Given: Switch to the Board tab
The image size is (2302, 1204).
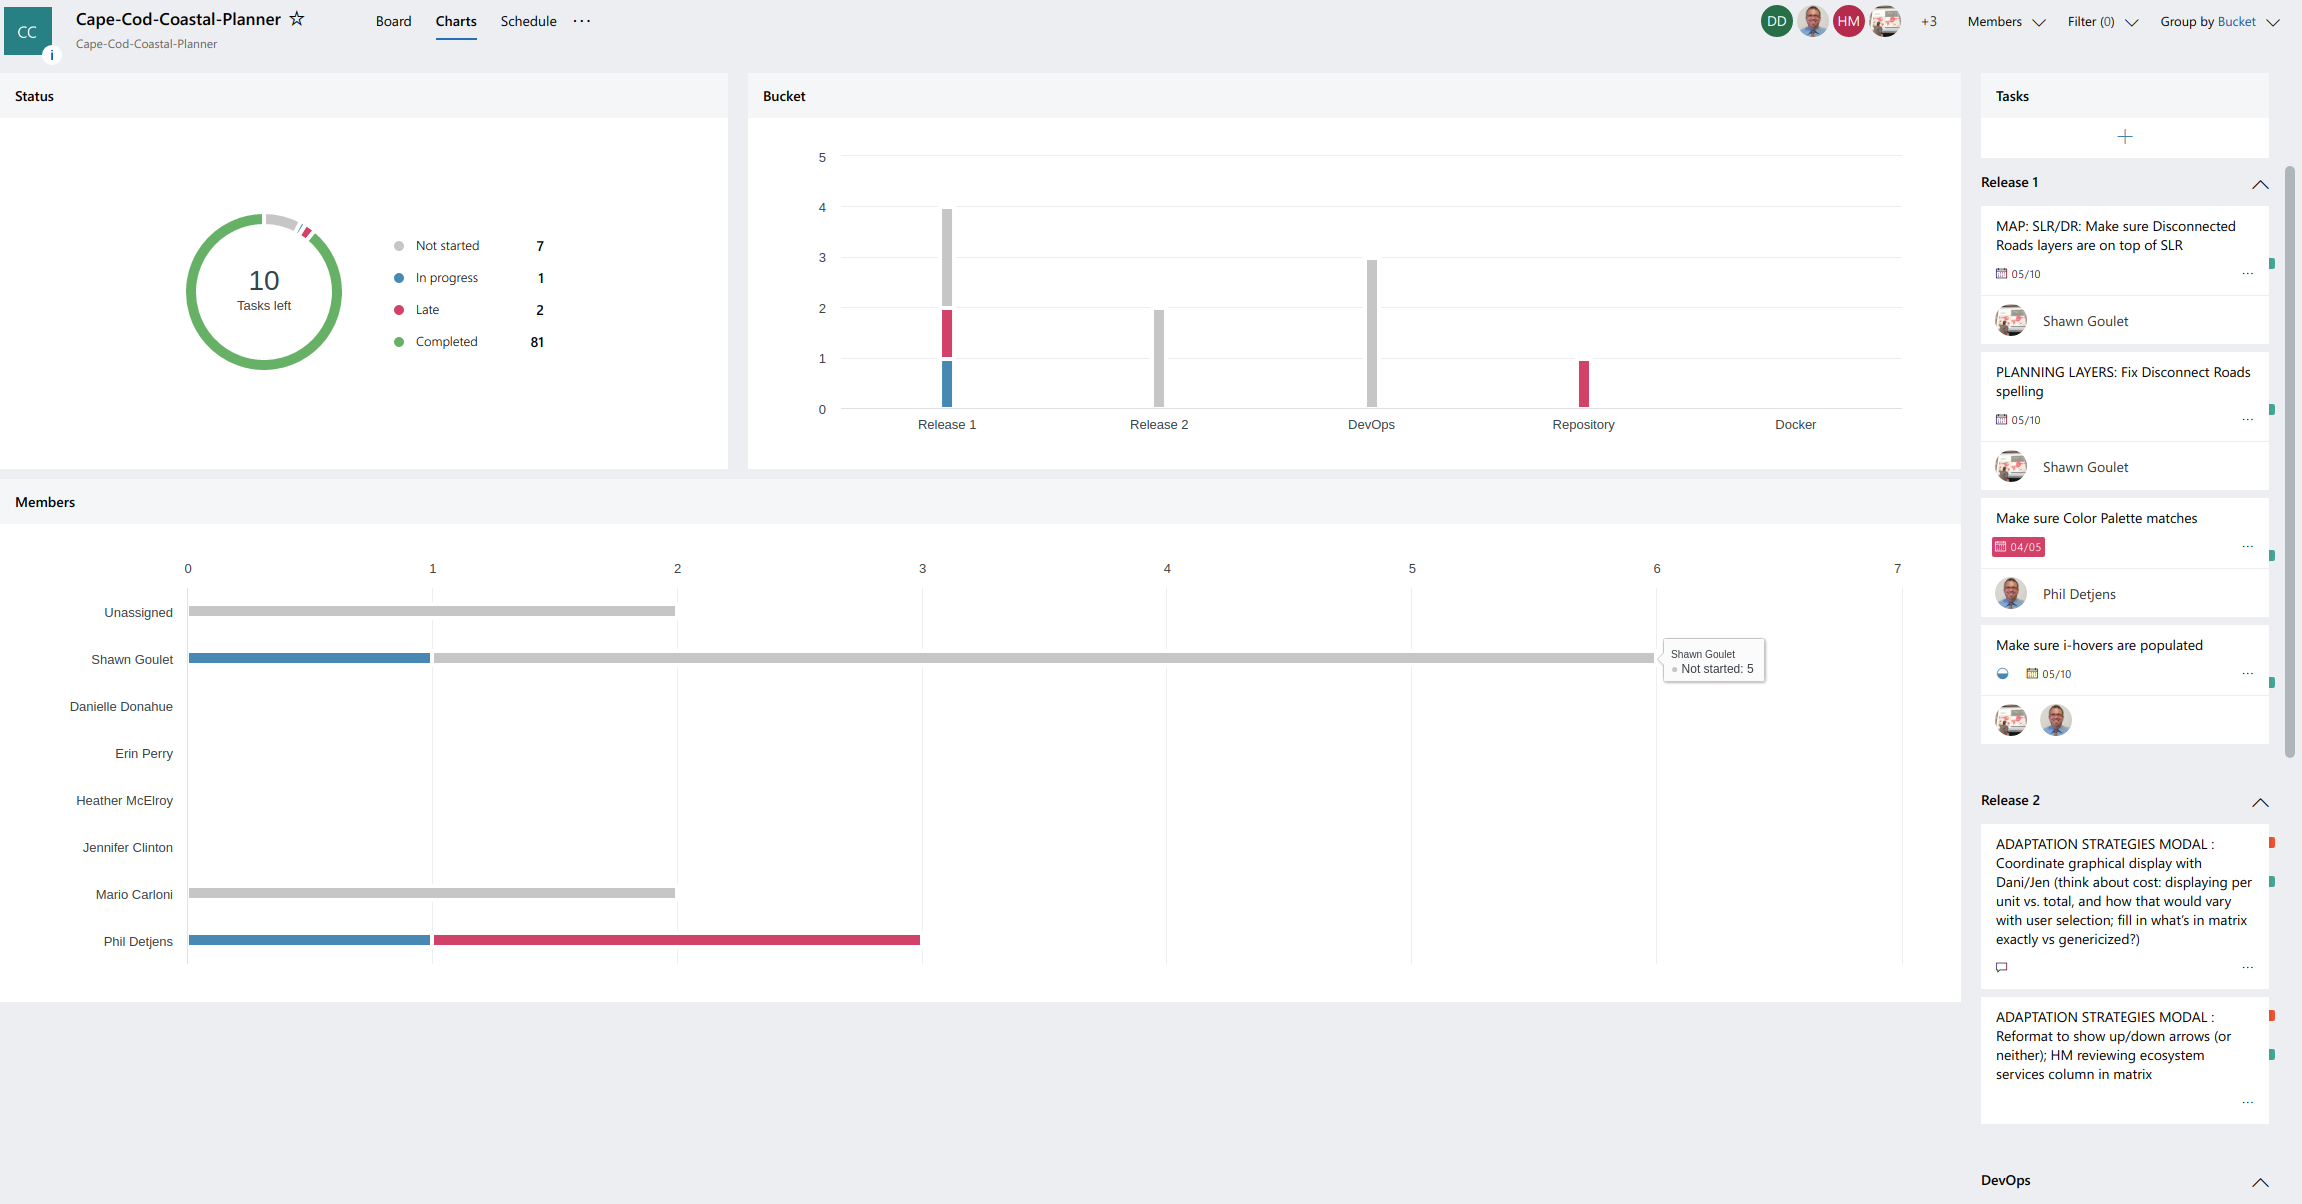Looking at the screenshot, I should (393, 21).
